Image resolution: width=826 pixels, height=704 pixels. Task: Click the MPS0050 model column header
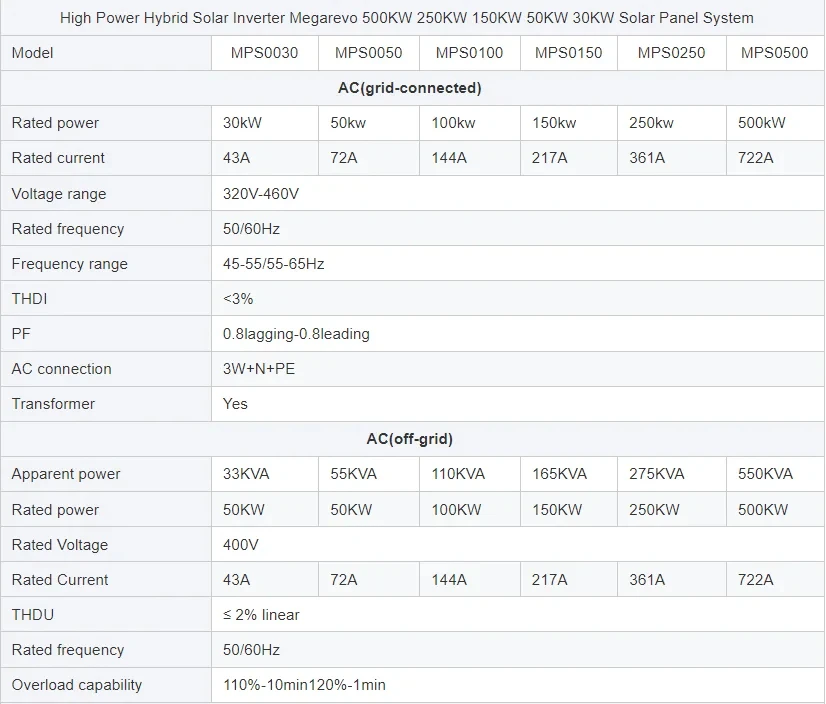coord(366,53)
